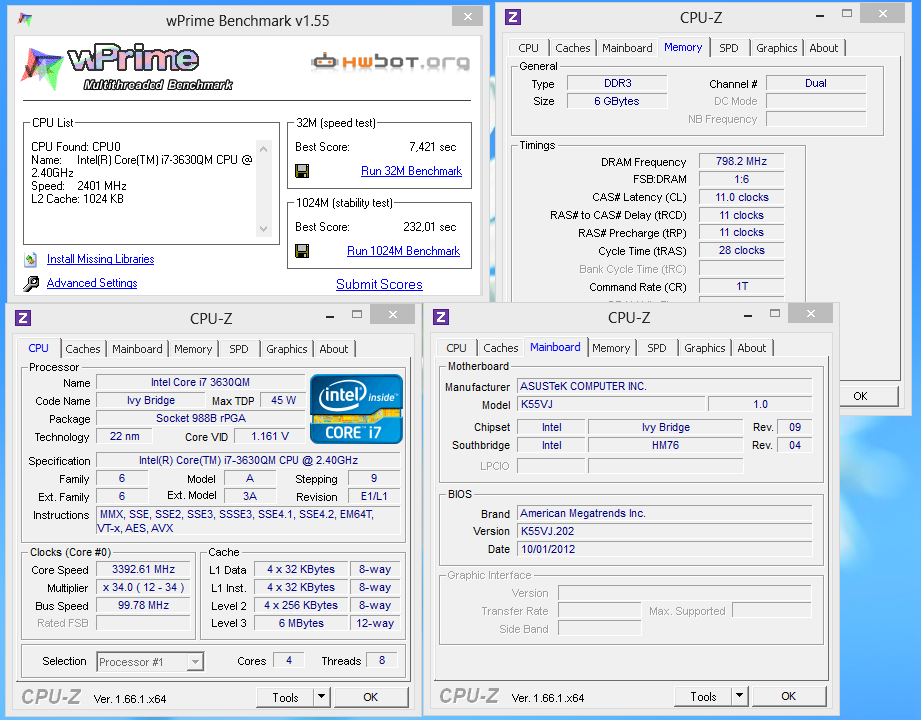The image size is (921, 720).
Task: Click OK in CPU-Z Mainboard window
Action: point(789,696)
